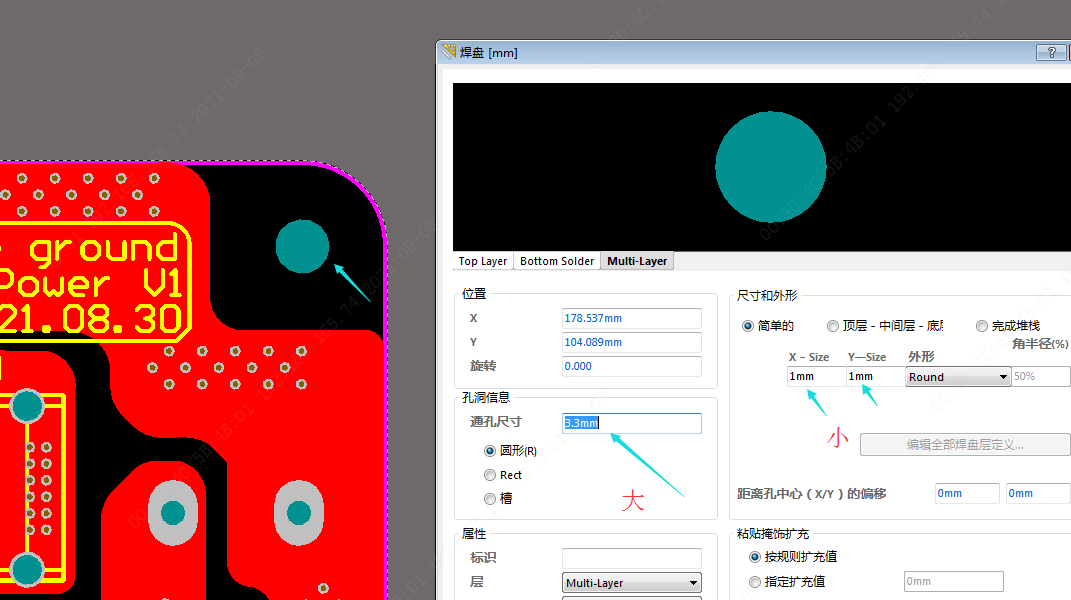Expand the 层 Multi-Layer dropdown

(x=631, y=583)
